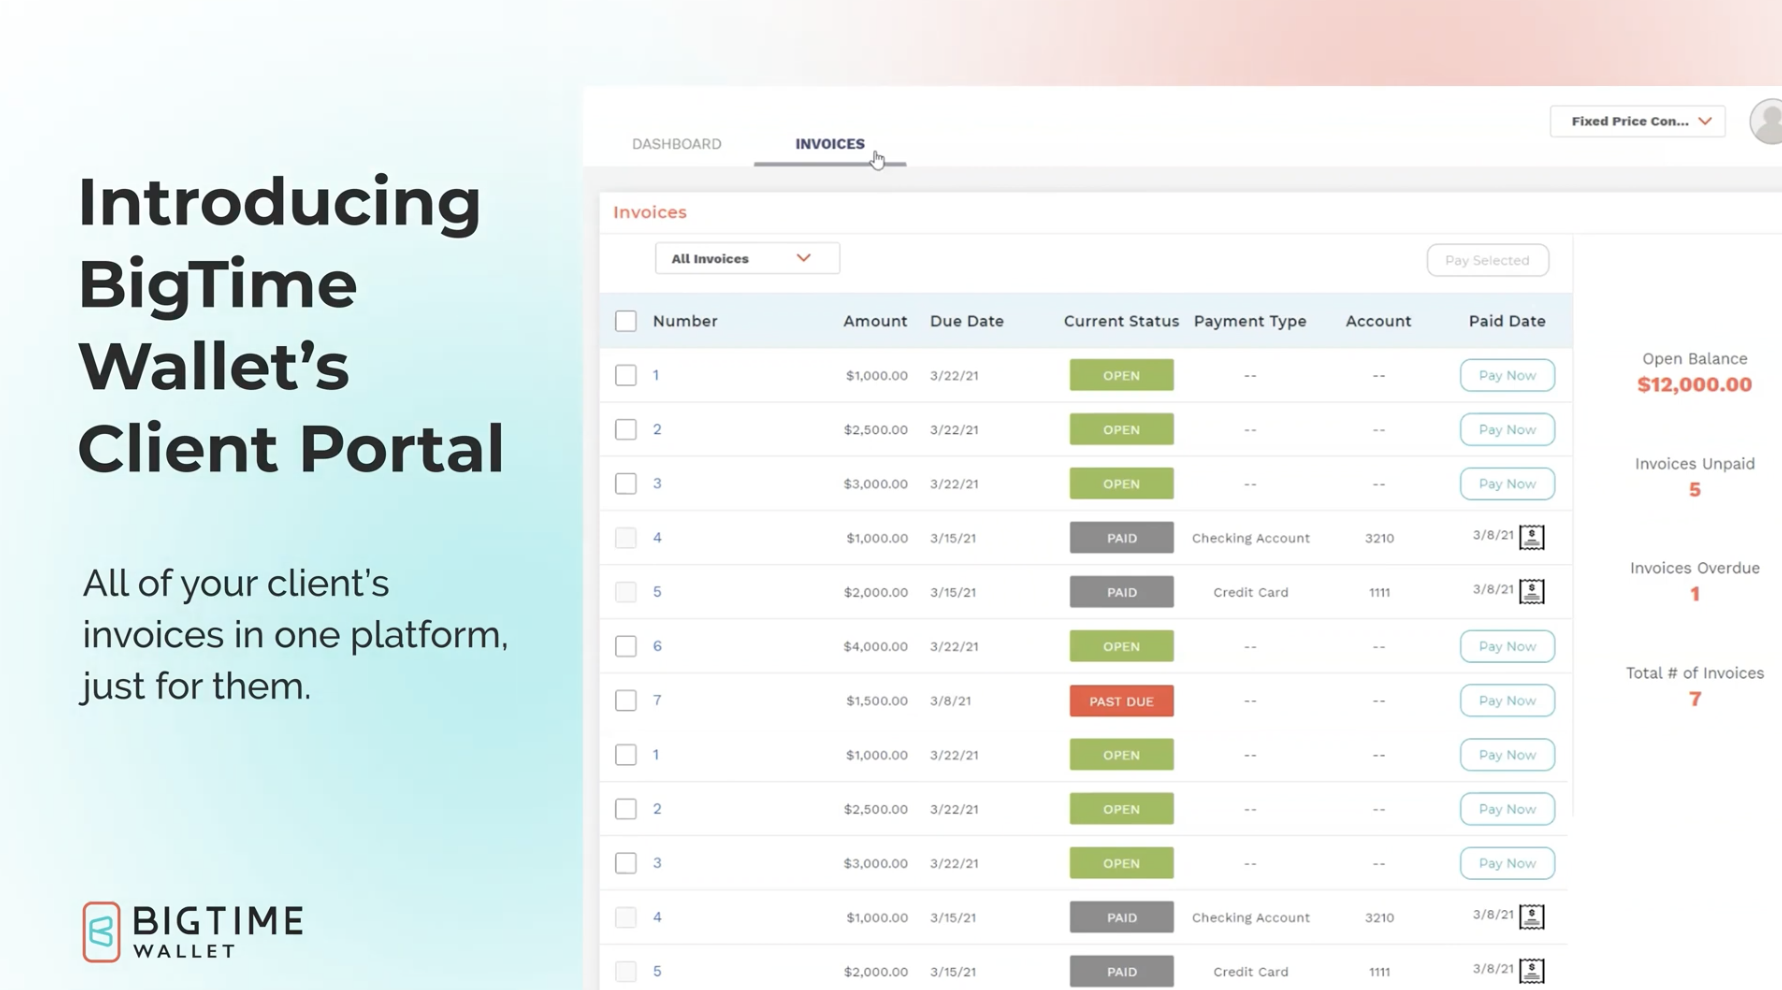The height and width of the screenshot is (990, 1782).
Task: Click Pay Now for past due invoice 7
Action: click(x=1507, y=700)
